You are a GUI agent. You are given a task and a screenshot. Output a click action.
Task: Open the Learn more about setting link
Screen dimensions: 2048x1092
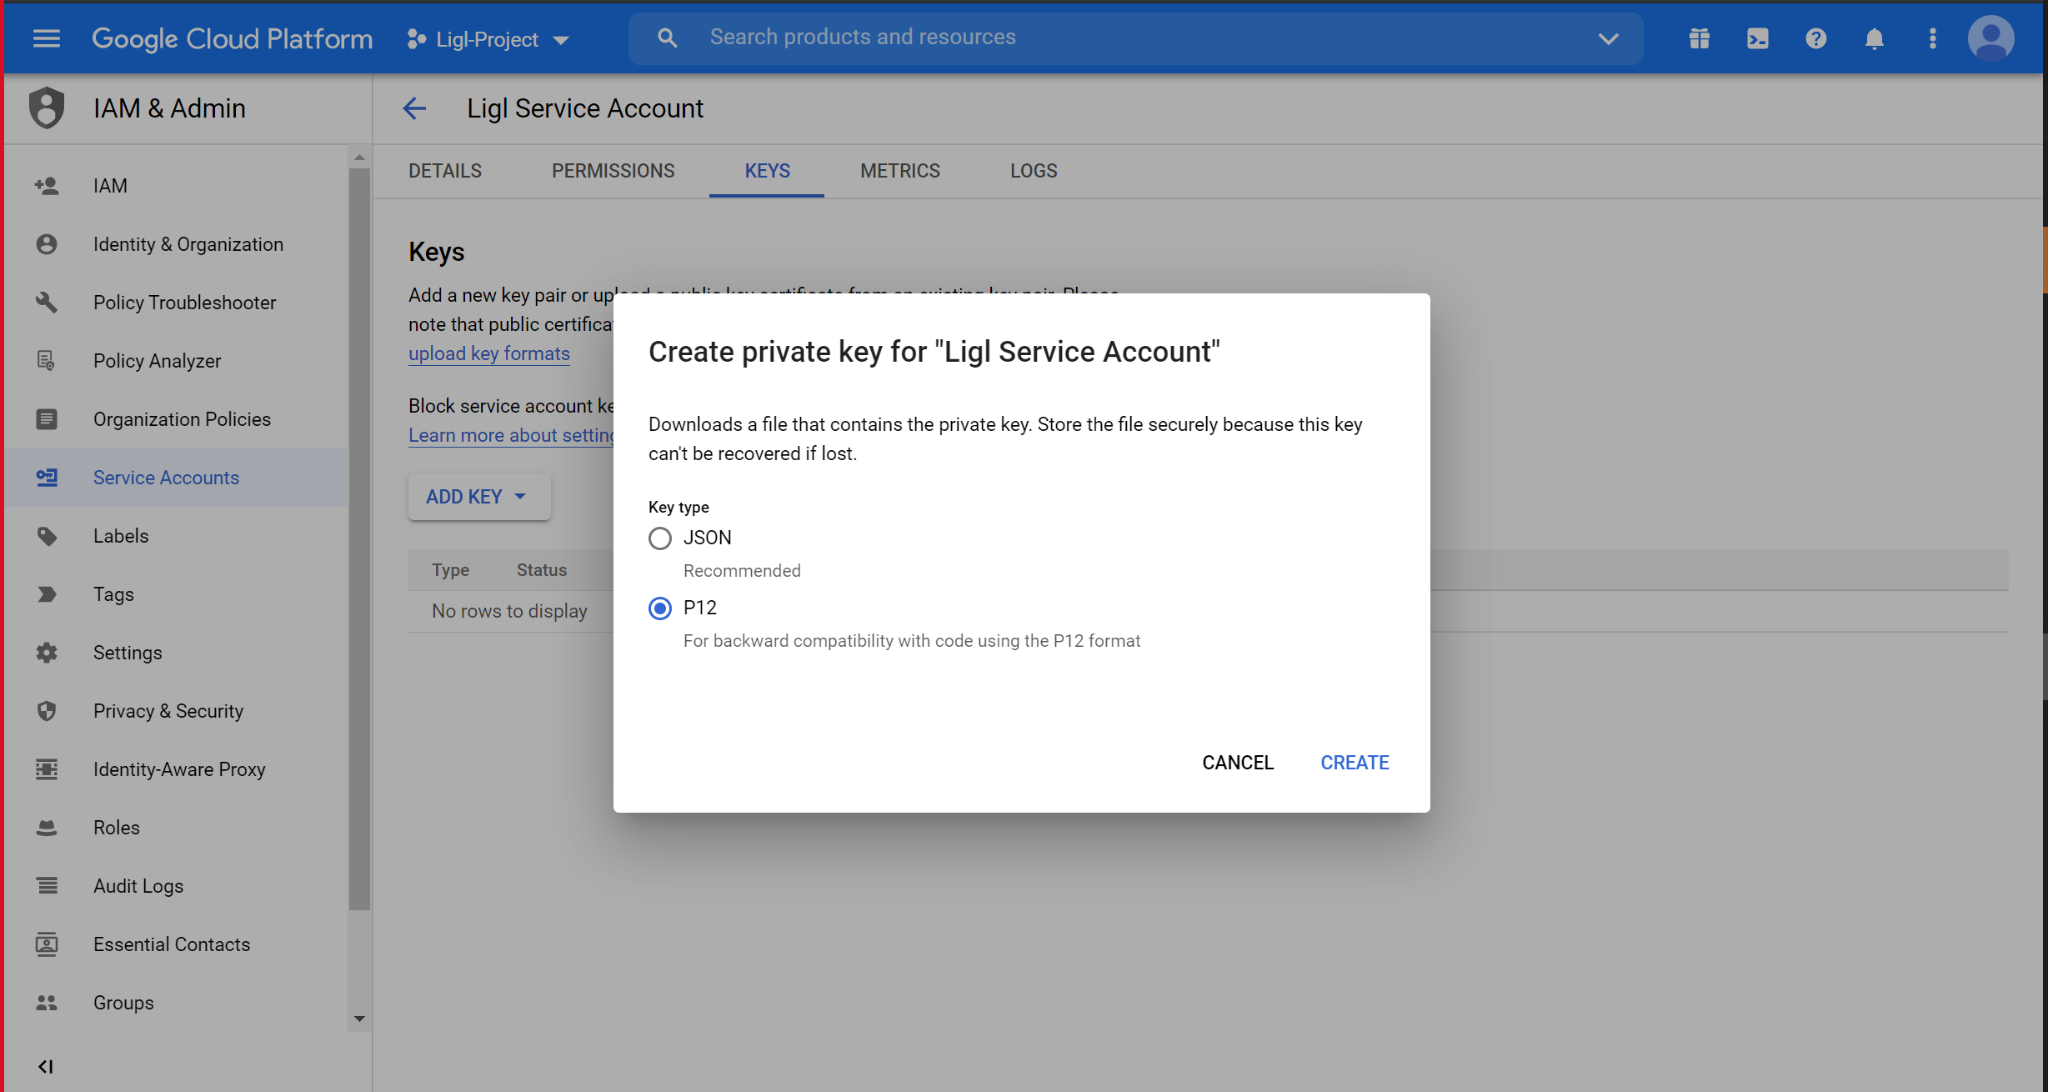click(x=511, y=435)
